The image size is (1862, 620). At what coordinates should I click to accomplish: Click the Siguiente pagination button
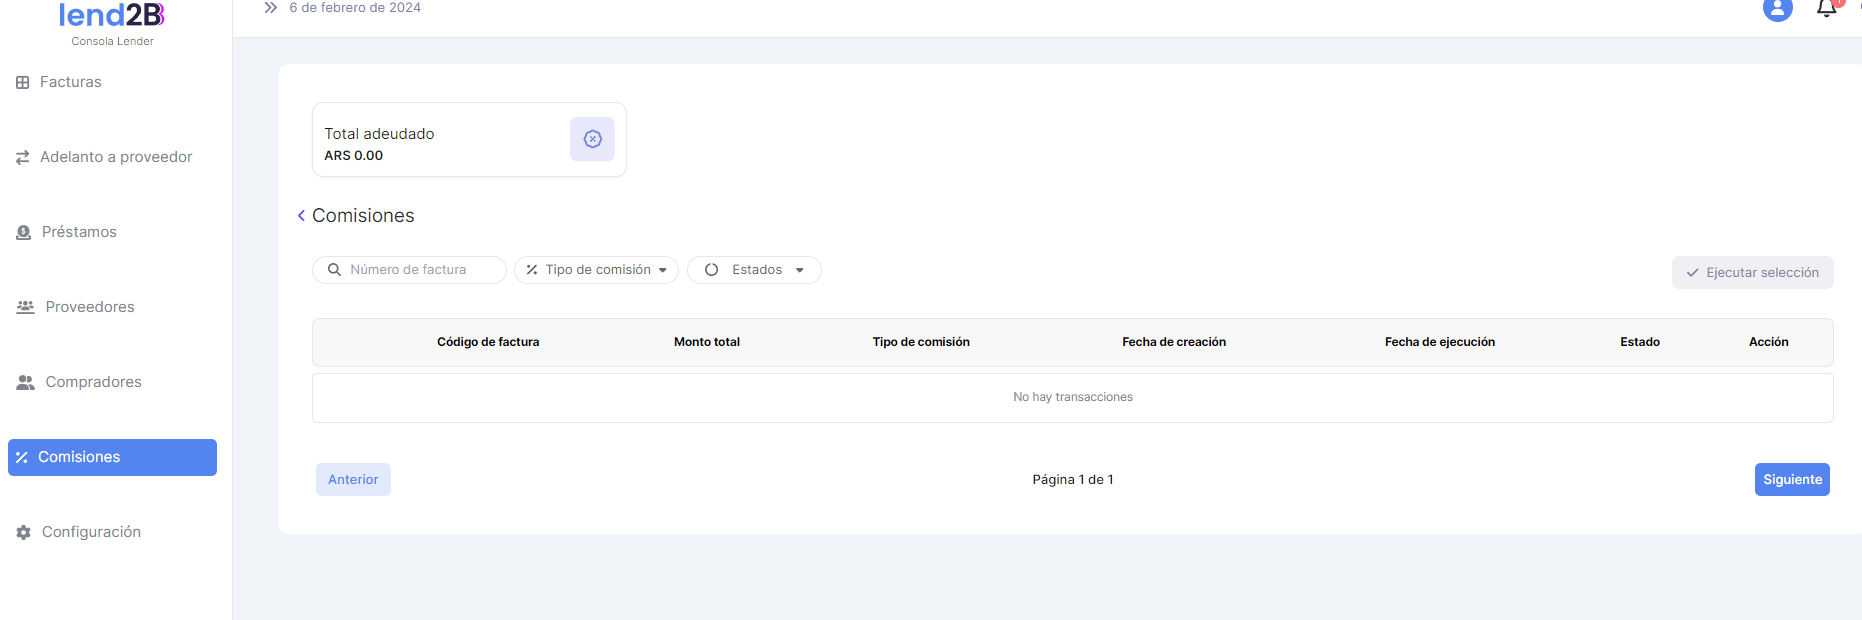[1791, 480]
